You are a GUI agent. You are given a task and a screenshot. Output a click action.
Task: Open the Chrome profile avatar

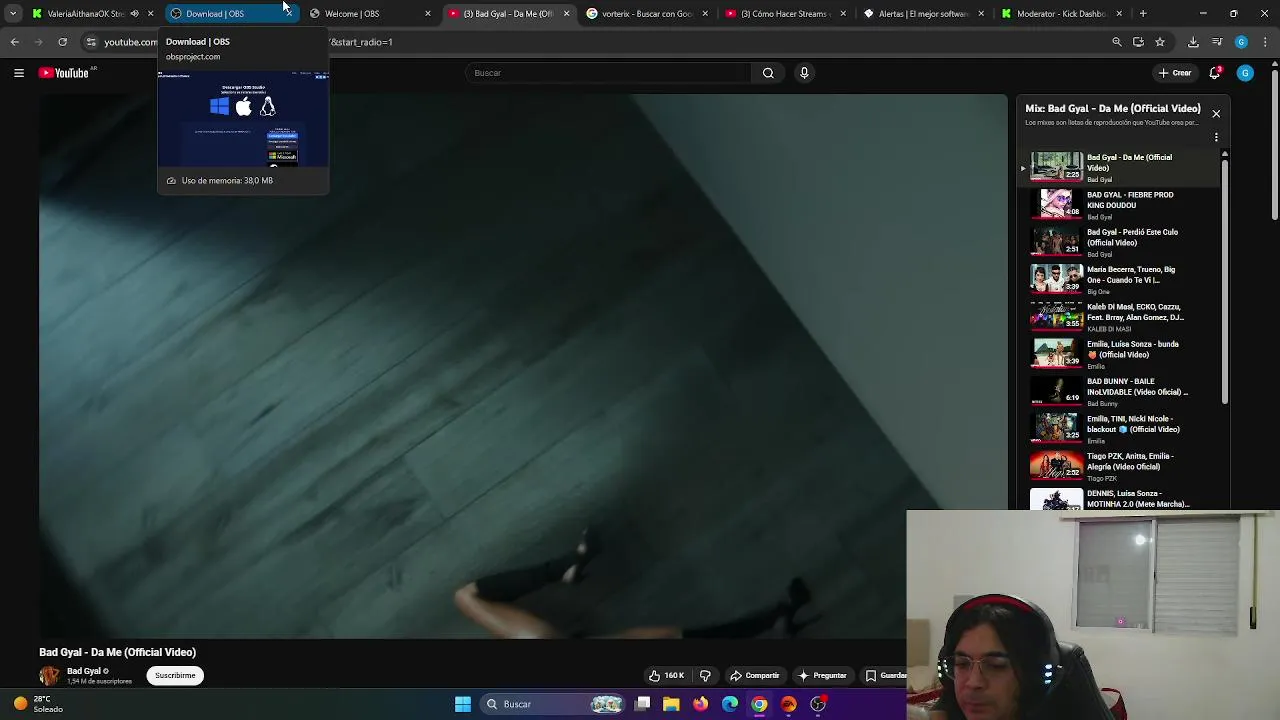click(x=1242, y=42)
